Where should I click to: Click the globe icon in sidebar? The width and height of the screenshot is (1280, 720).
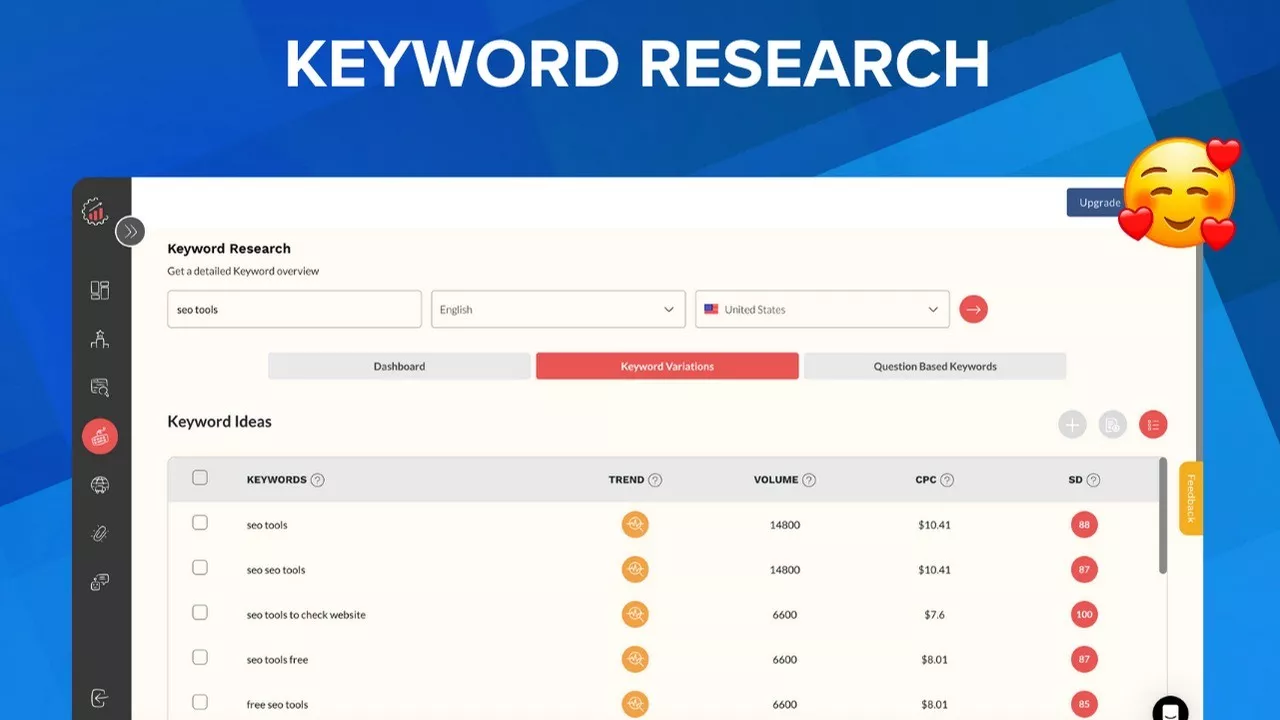click(100, 485)
